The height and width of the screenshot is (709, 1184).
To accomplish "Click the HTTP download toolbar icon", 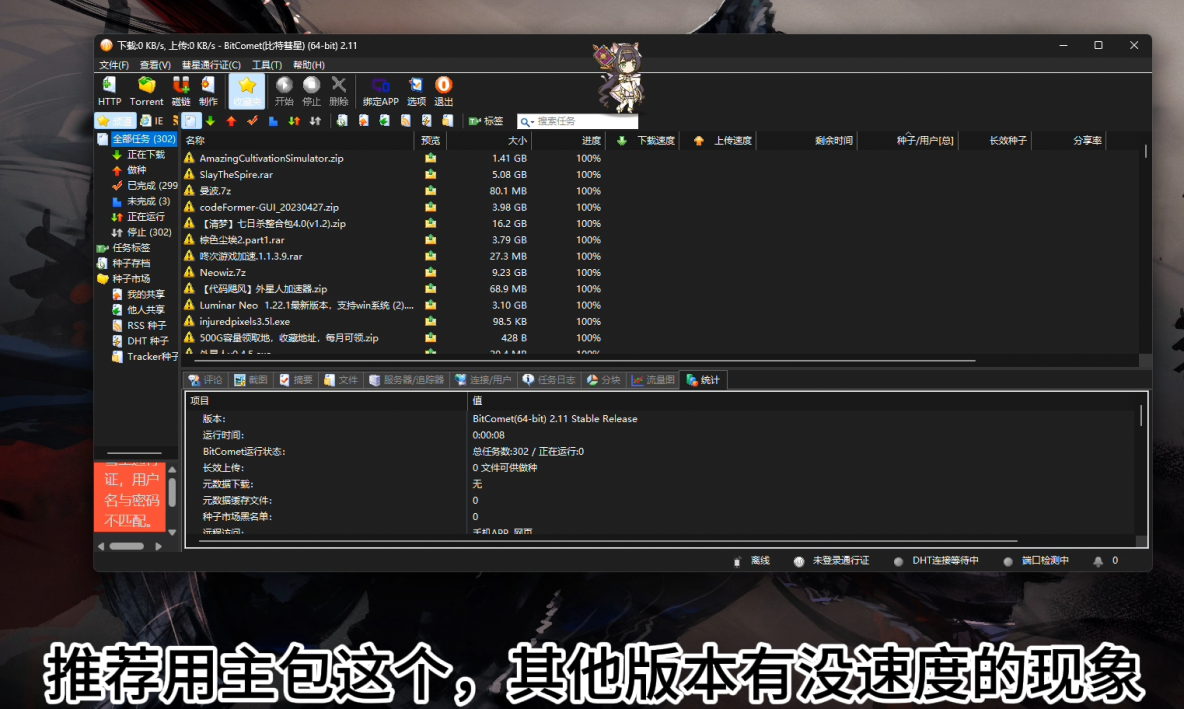I will click(109, 91).
